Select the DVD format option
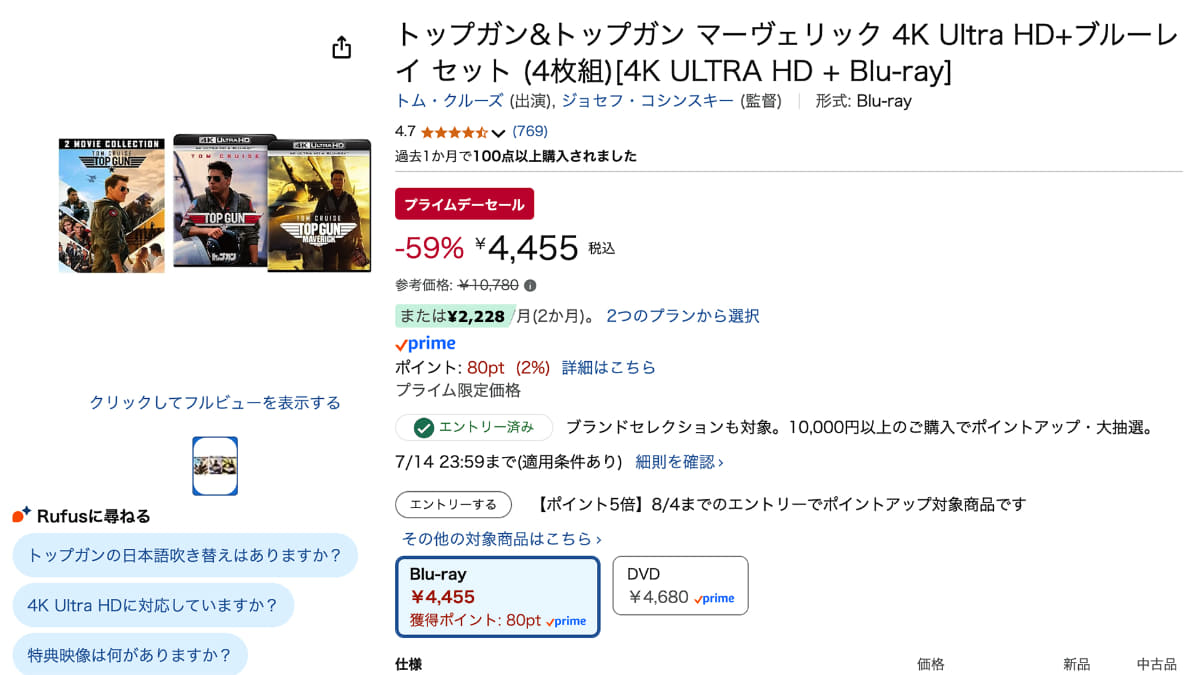The width and height of the screenshot is (1200, 675). click(680, 586)
